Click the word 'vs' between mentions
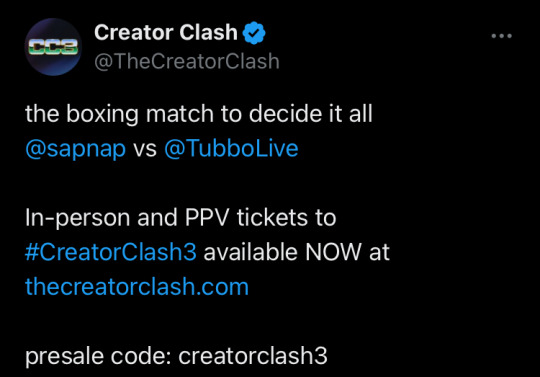 point(145,150)
